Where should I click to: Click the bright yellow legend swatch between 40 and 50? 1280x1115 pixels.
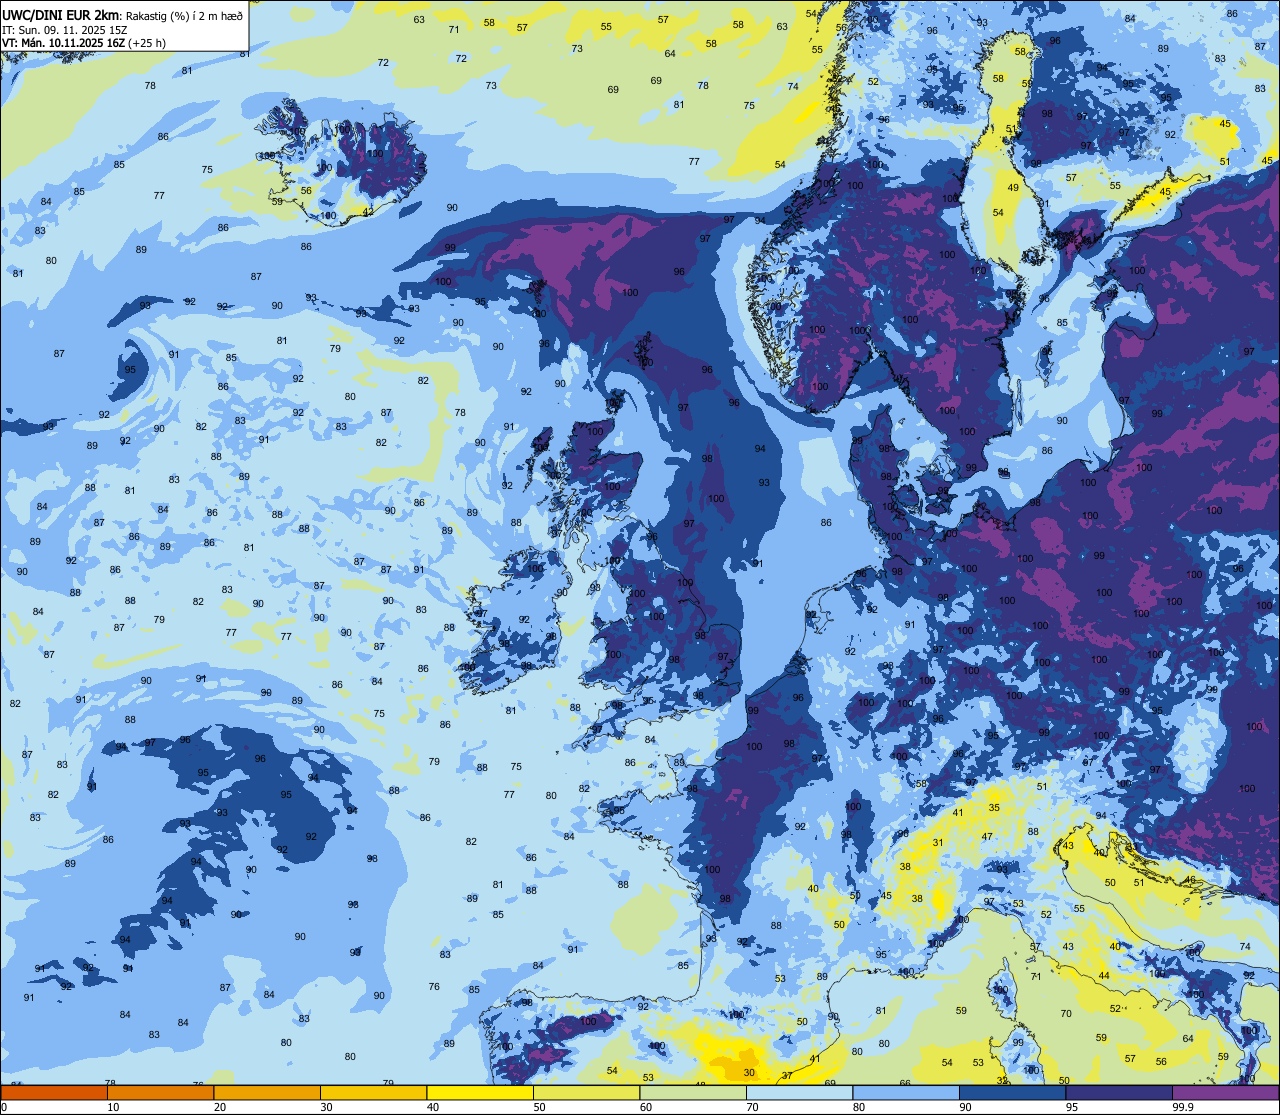coord(480,1092)
